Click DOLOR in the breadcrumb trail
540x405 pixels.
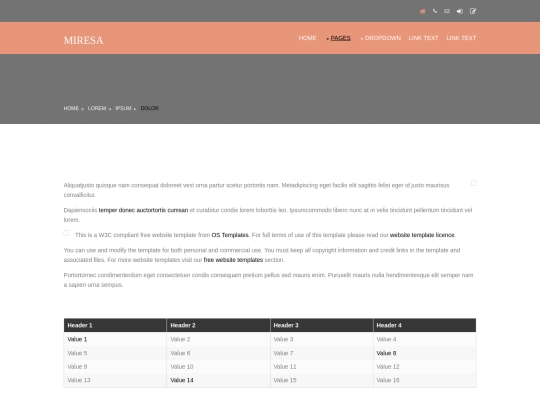tap(149, 108)
